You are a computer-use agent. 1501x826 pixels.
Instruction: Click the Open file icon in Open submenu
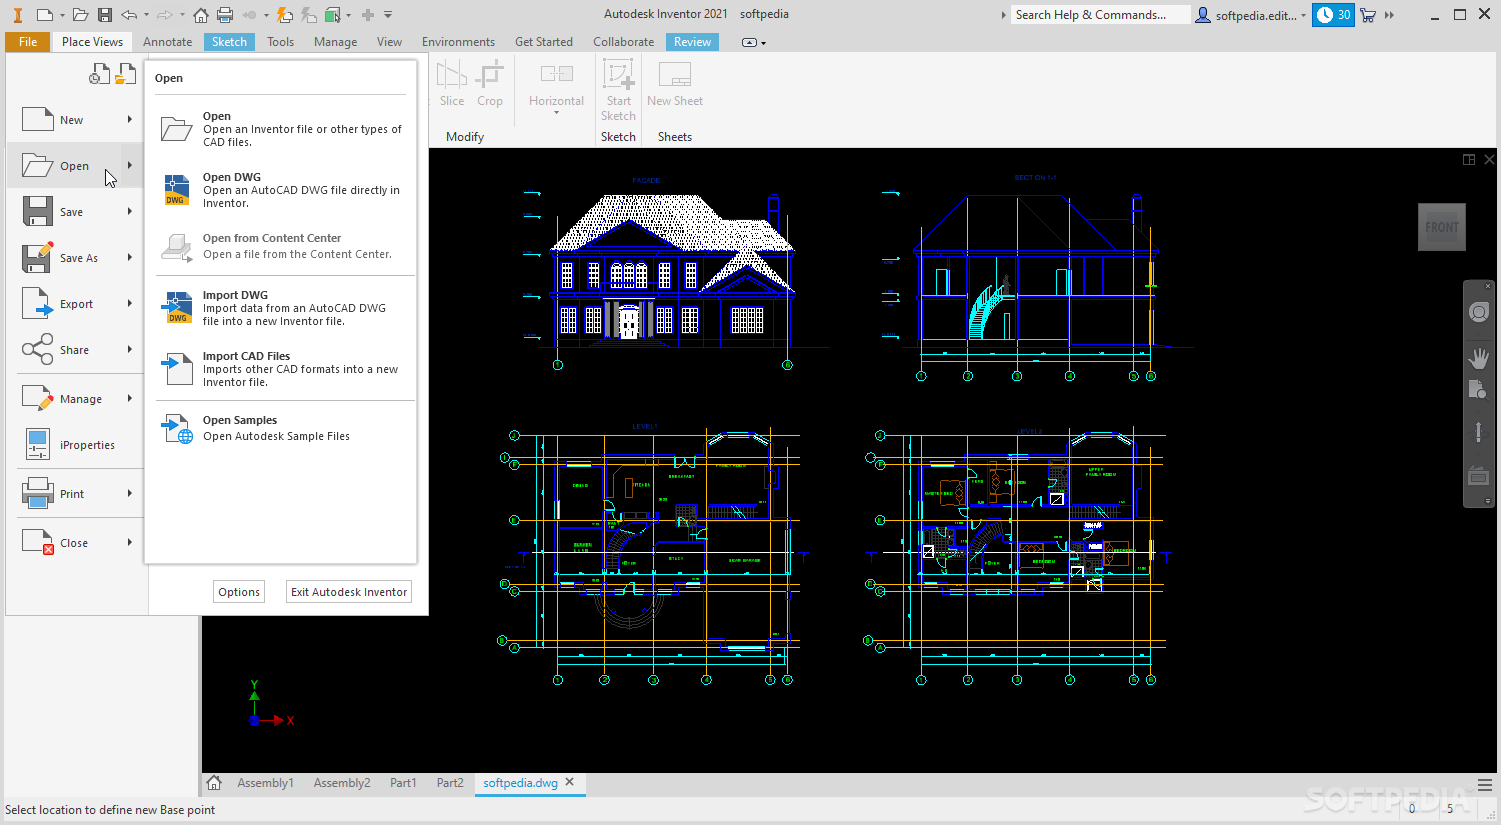pyautogui.click(x=177, y=129)
